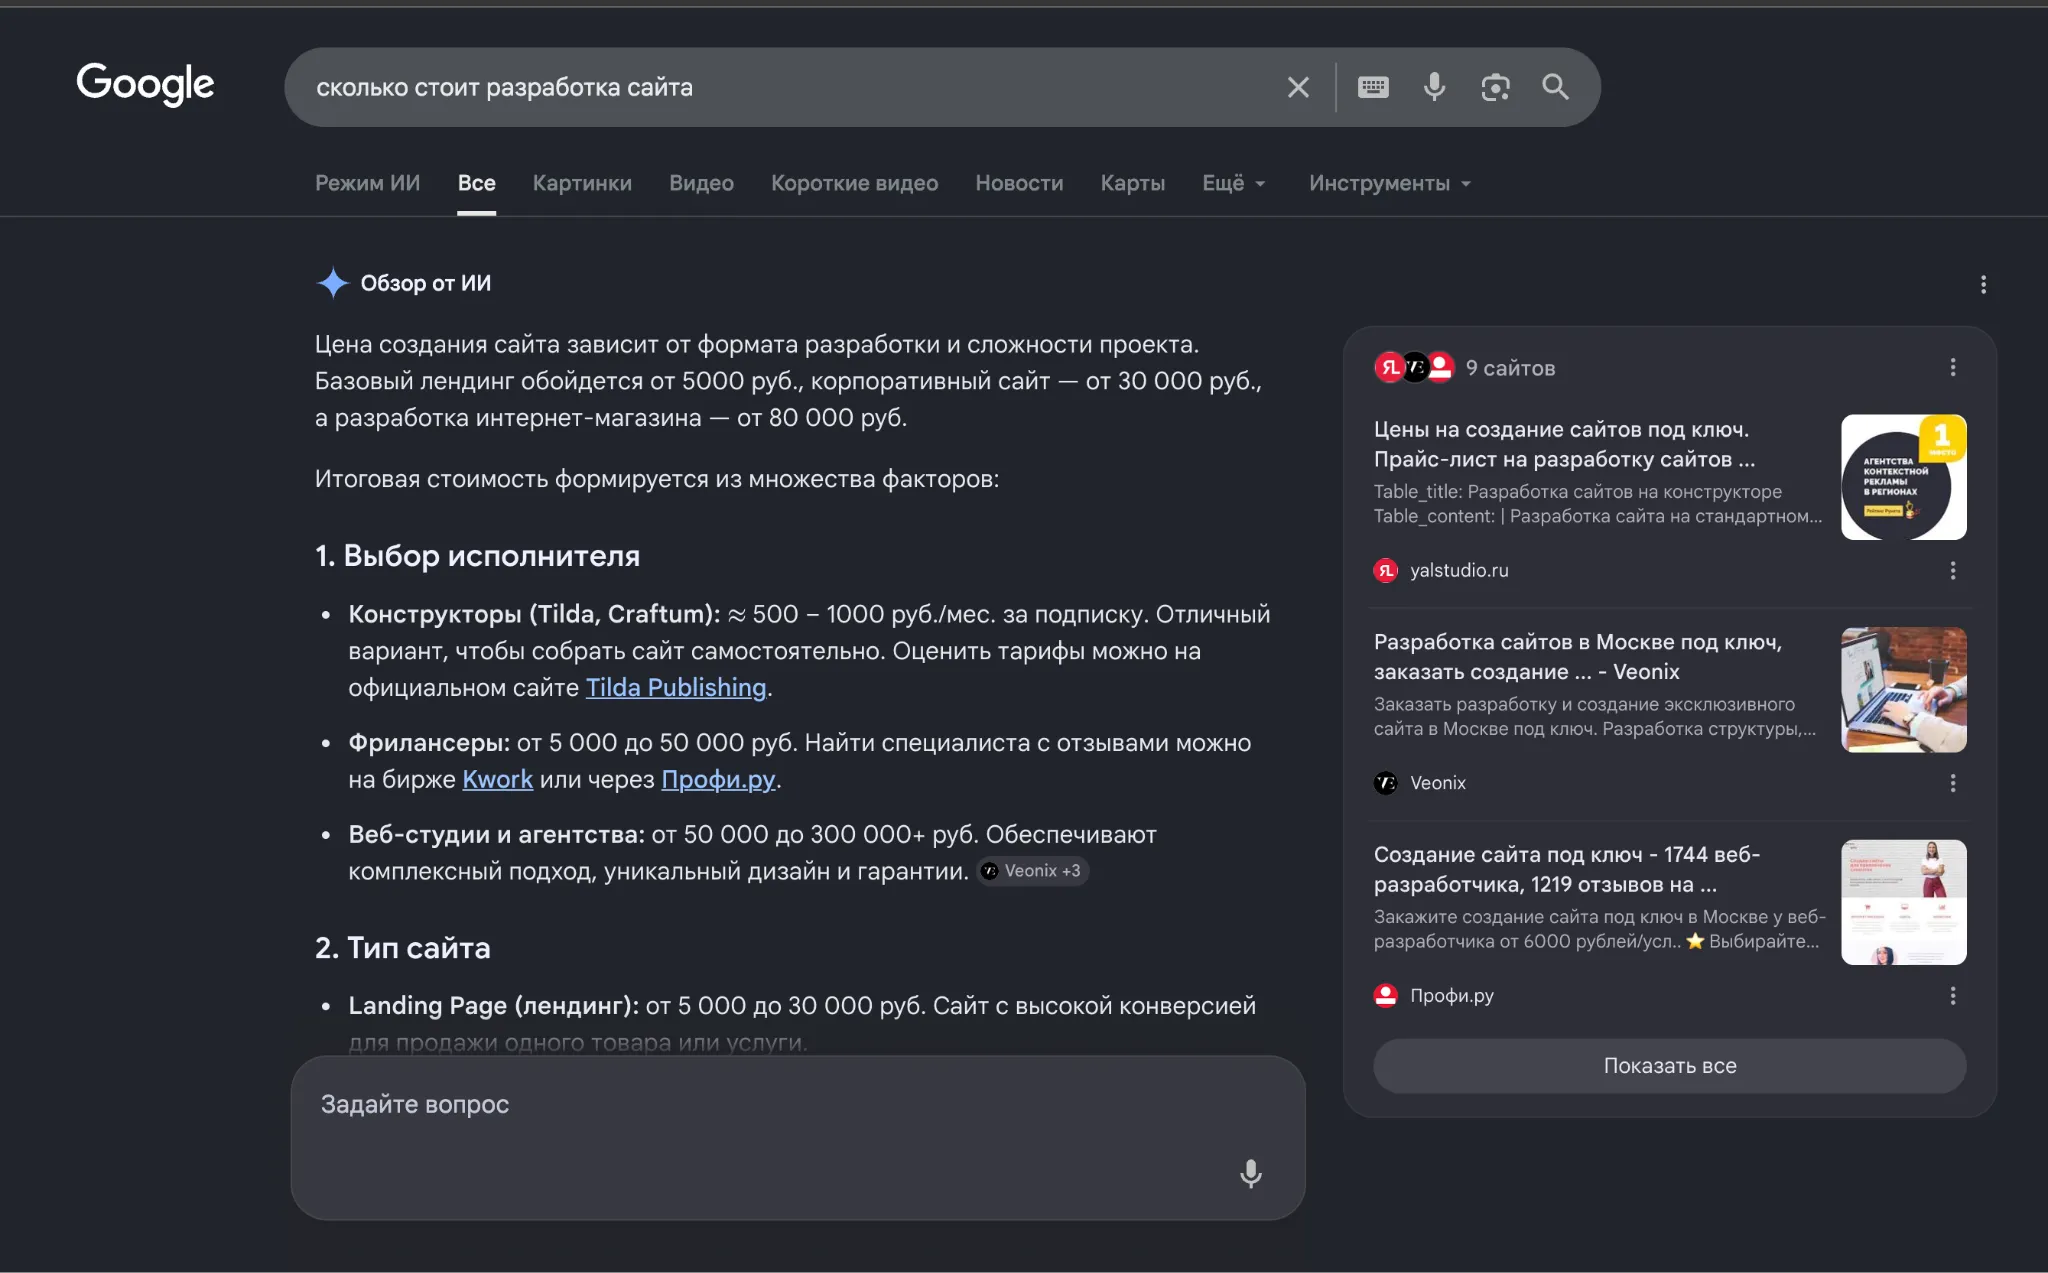The image size is (2048, 1273).
Task: Click the Veonix site name
Action: 1437,783
